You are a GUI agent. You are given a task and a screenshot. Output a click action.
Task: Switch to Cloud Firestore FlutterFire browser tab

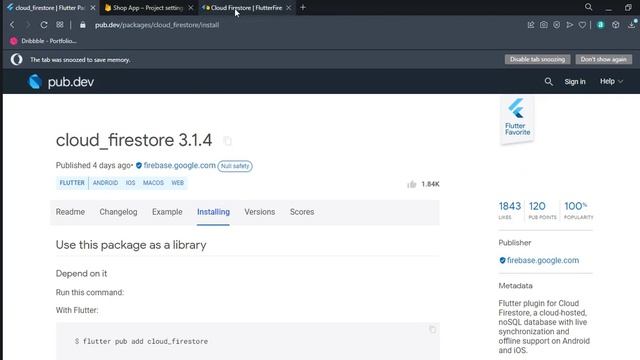pos(246,8)
